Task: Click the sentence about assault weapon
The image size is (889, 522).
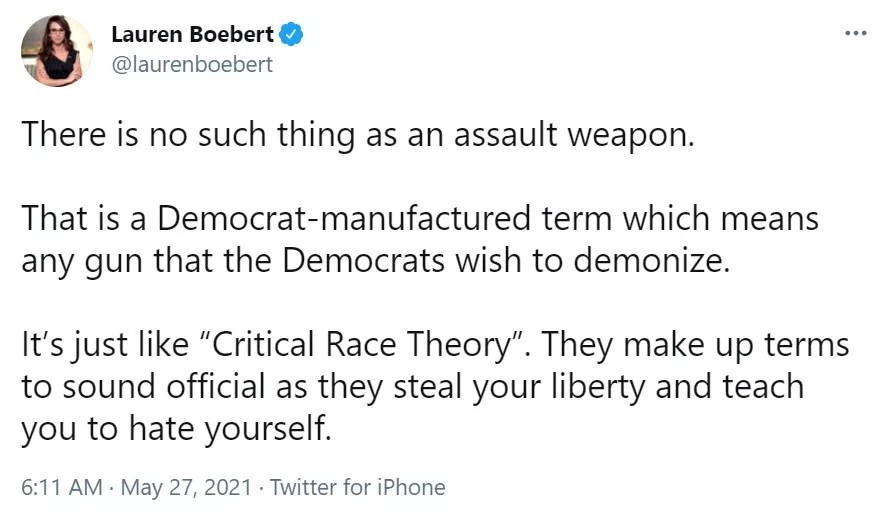Action: 357,136
